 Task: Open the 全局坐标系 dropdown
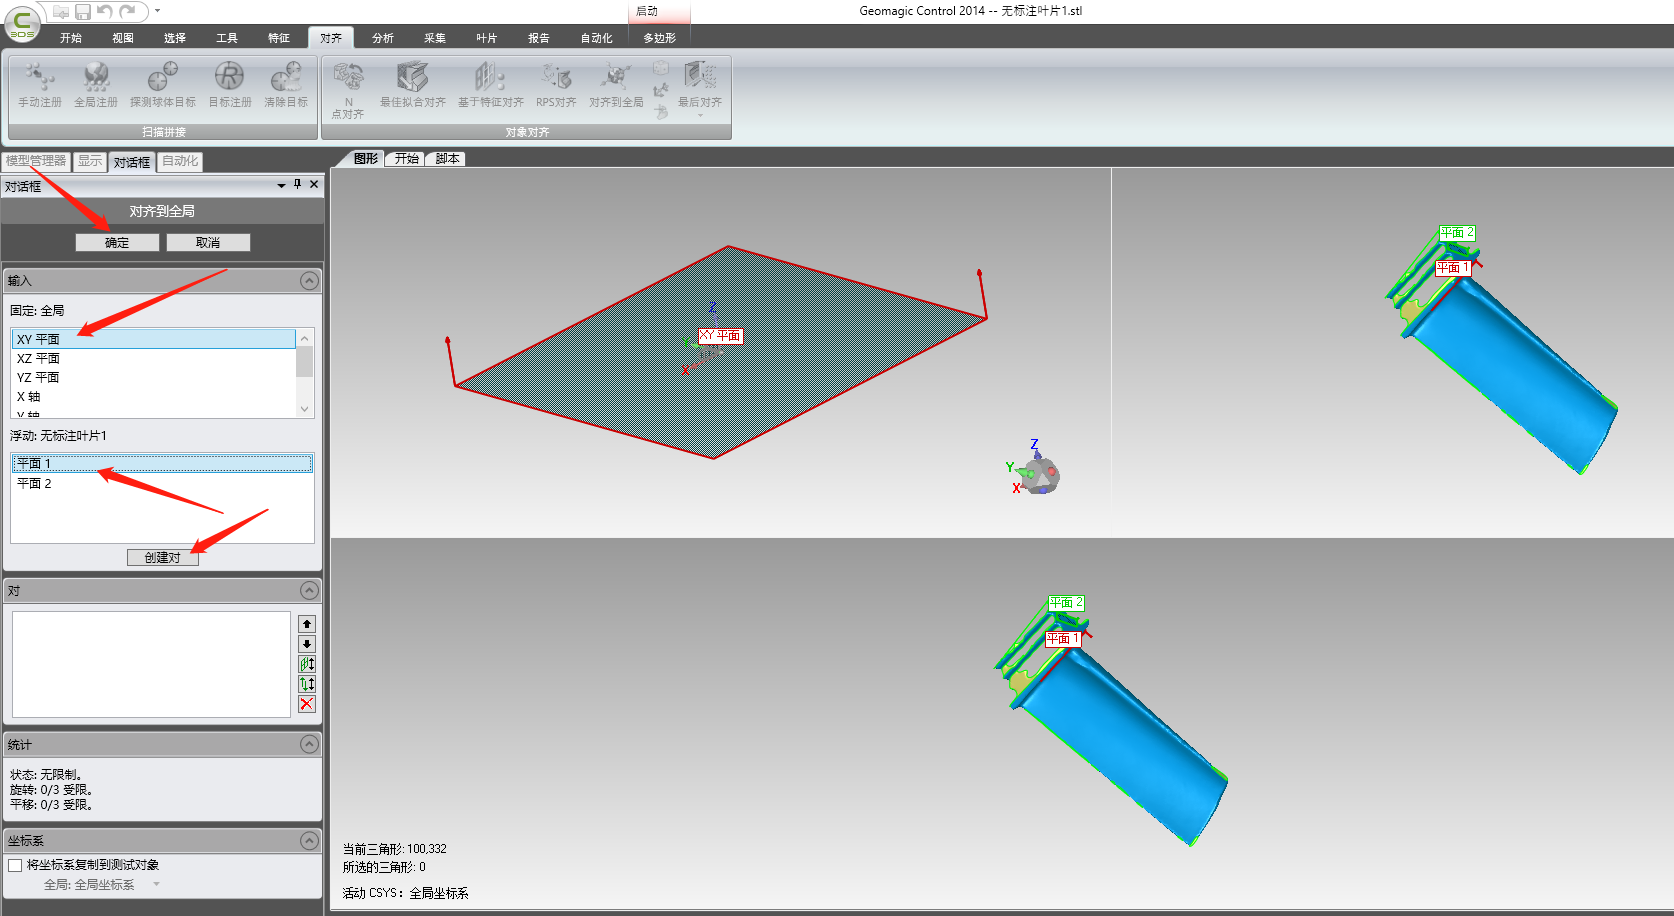click(156, 884)
